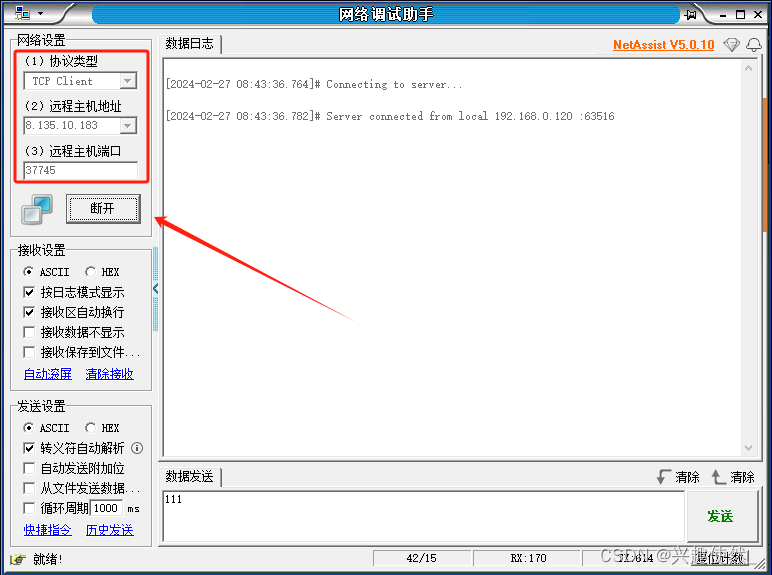The image size is (772, 575).
Task: Click the diamond icon beside NetAssist version
Action: click(x=732, y=45)
